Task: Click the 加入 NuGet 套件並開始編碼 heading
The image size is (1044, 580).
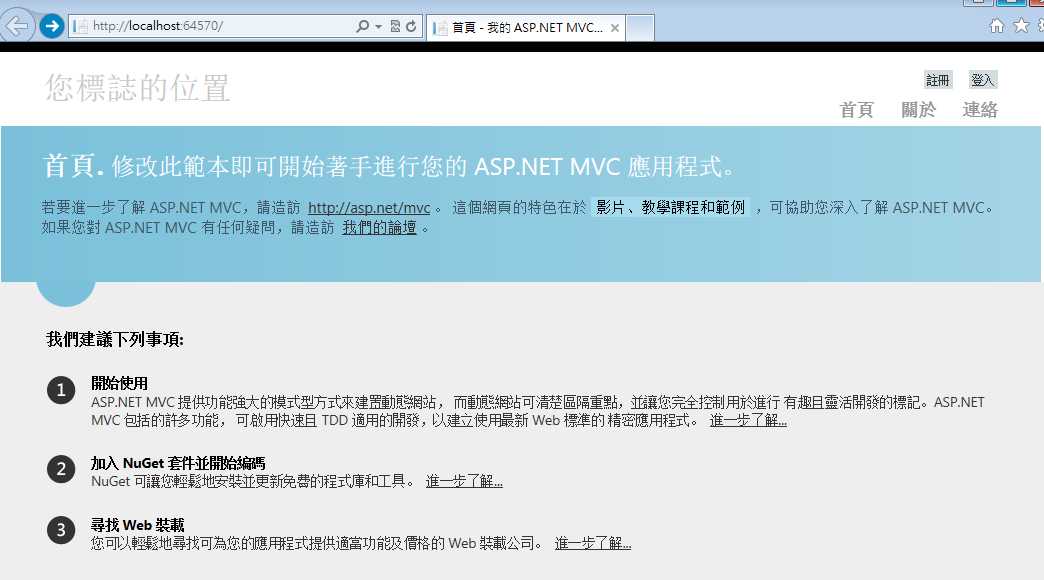Action: pyautogui.click(x=178, y=463)
